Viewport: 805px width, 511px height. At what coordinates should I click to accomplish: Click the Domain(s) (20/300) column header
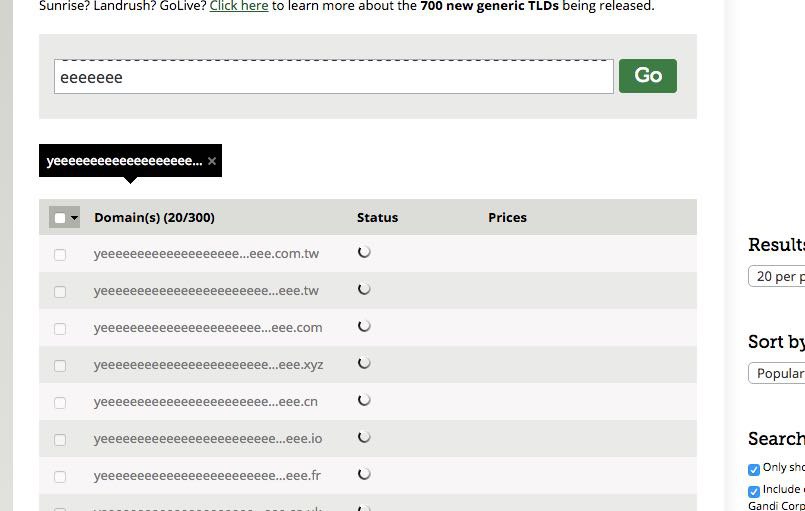(x=154, y=218)
